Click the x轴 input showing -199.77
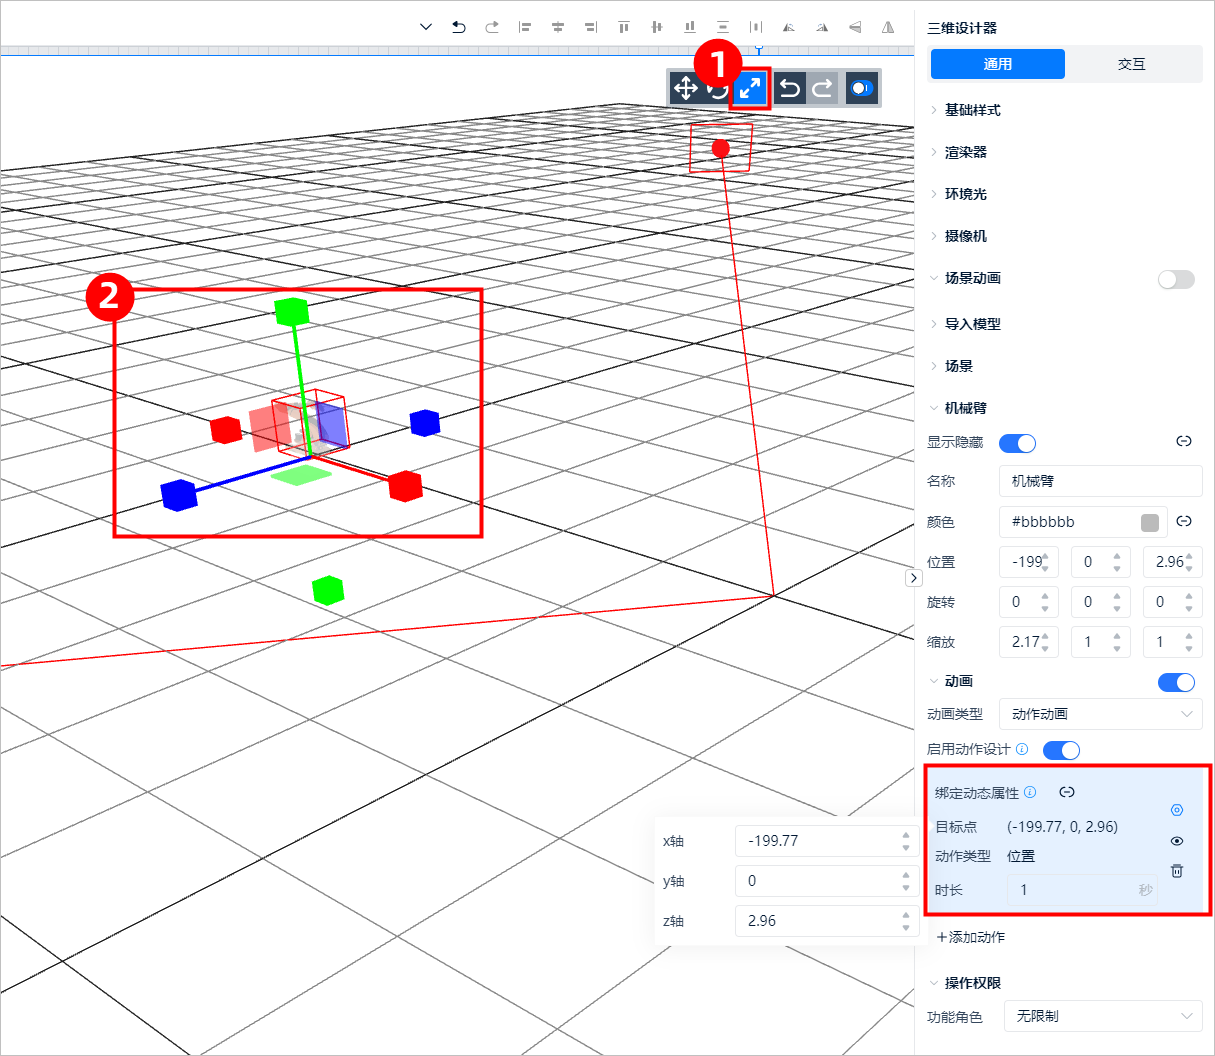This screenshot has height=1056, width=1215. [825, 841]
